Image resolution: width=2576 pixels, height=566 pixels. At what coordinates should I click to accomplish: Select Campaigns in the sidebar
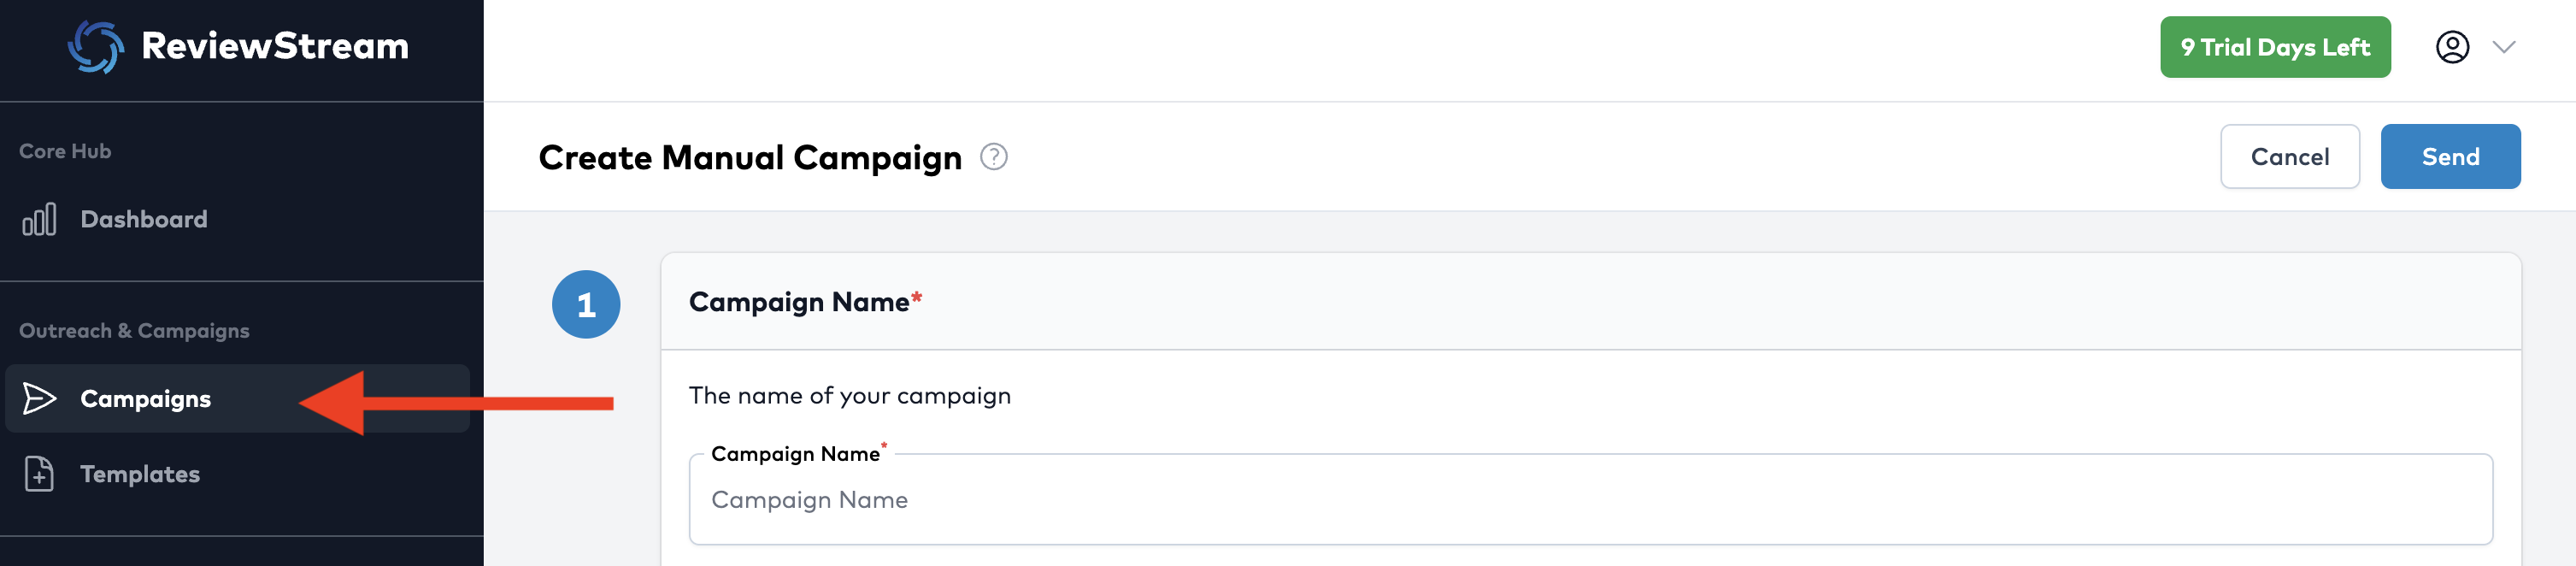(146, 399)
